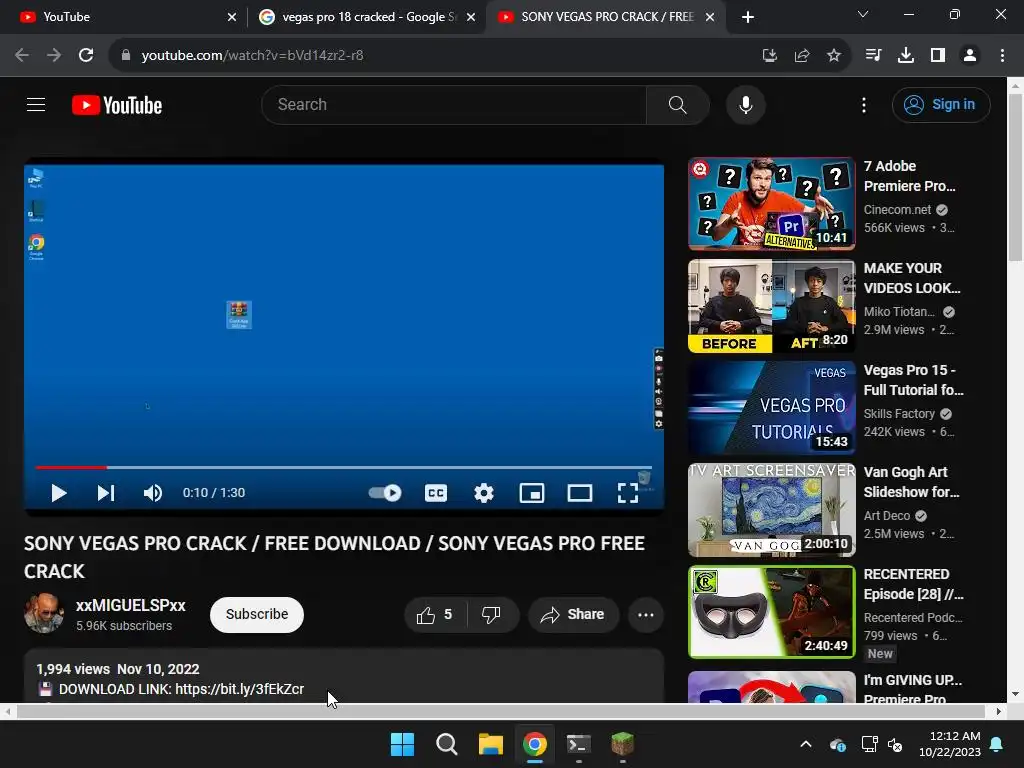The height and width of the screenshot is (768, 1024).
Task: Toggle the autoplay switch
Action: pos(385,493)
